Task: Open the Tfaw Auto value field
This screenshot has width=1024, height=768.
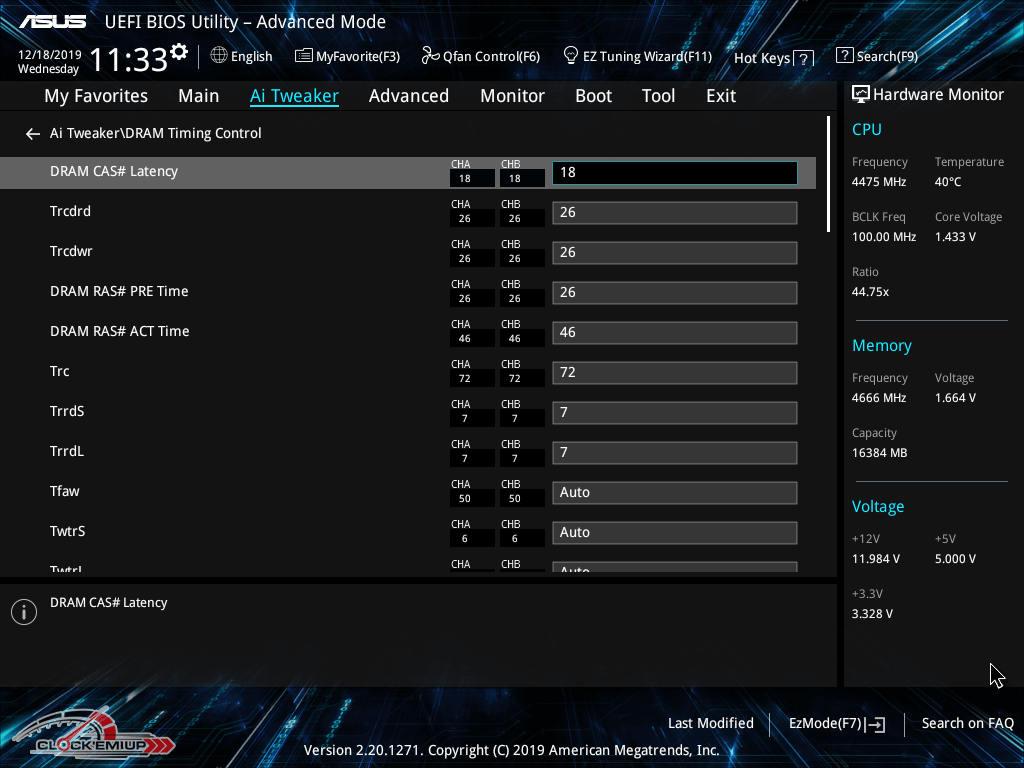Action: tap(674, 492)
